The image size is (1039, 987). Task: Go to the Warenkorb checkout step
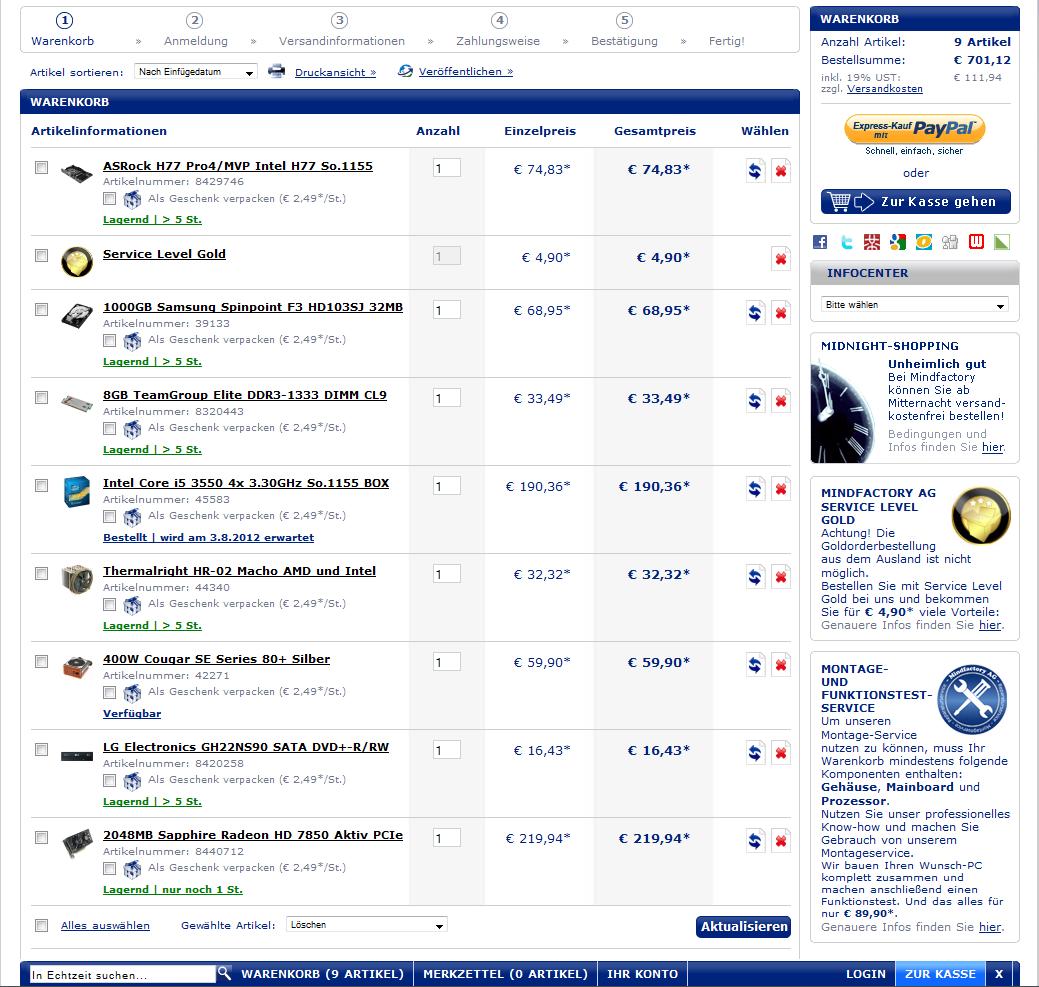63,30
